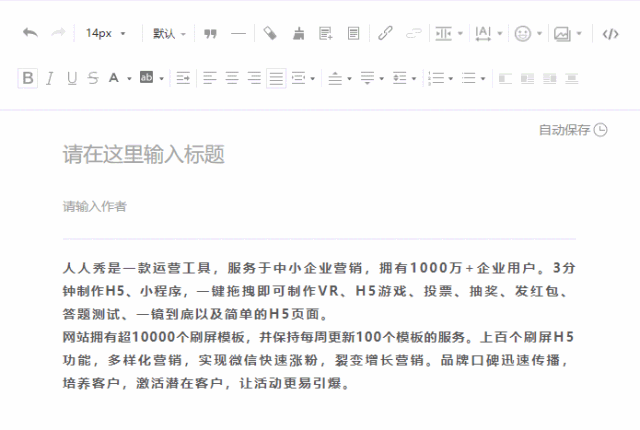The height and width of the screenshot is (430, 640).
Task: Expand the emoji dropdown arrow
Action: click(x=540, y=34)
